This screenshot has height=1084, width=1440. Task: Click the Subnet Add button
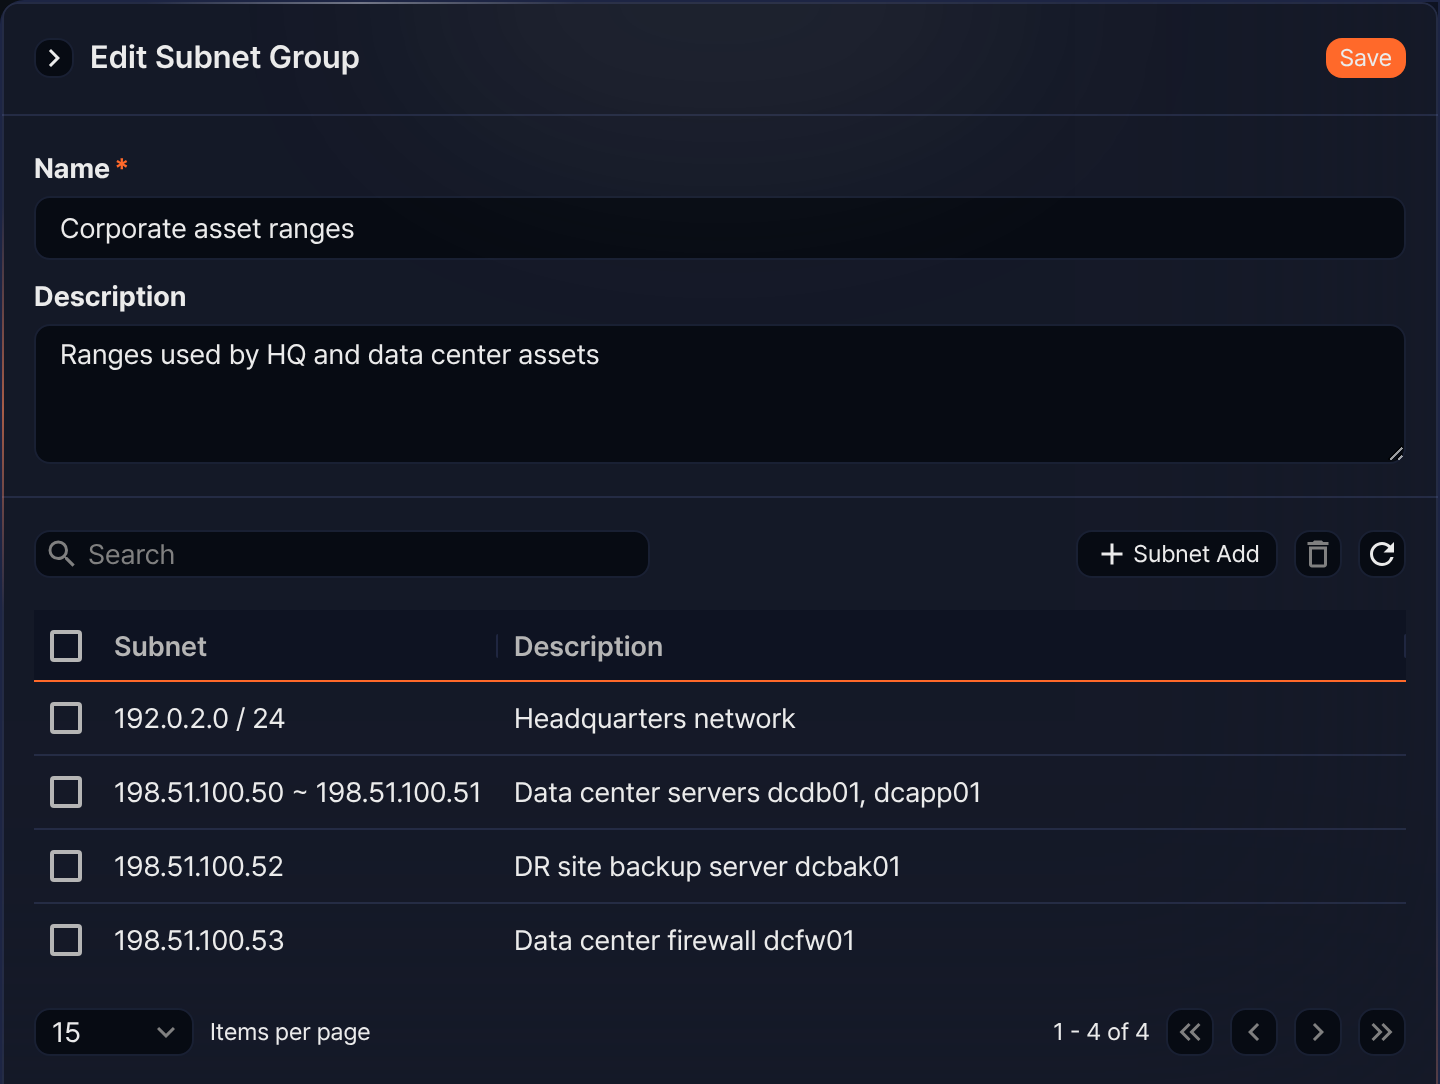1177,554
